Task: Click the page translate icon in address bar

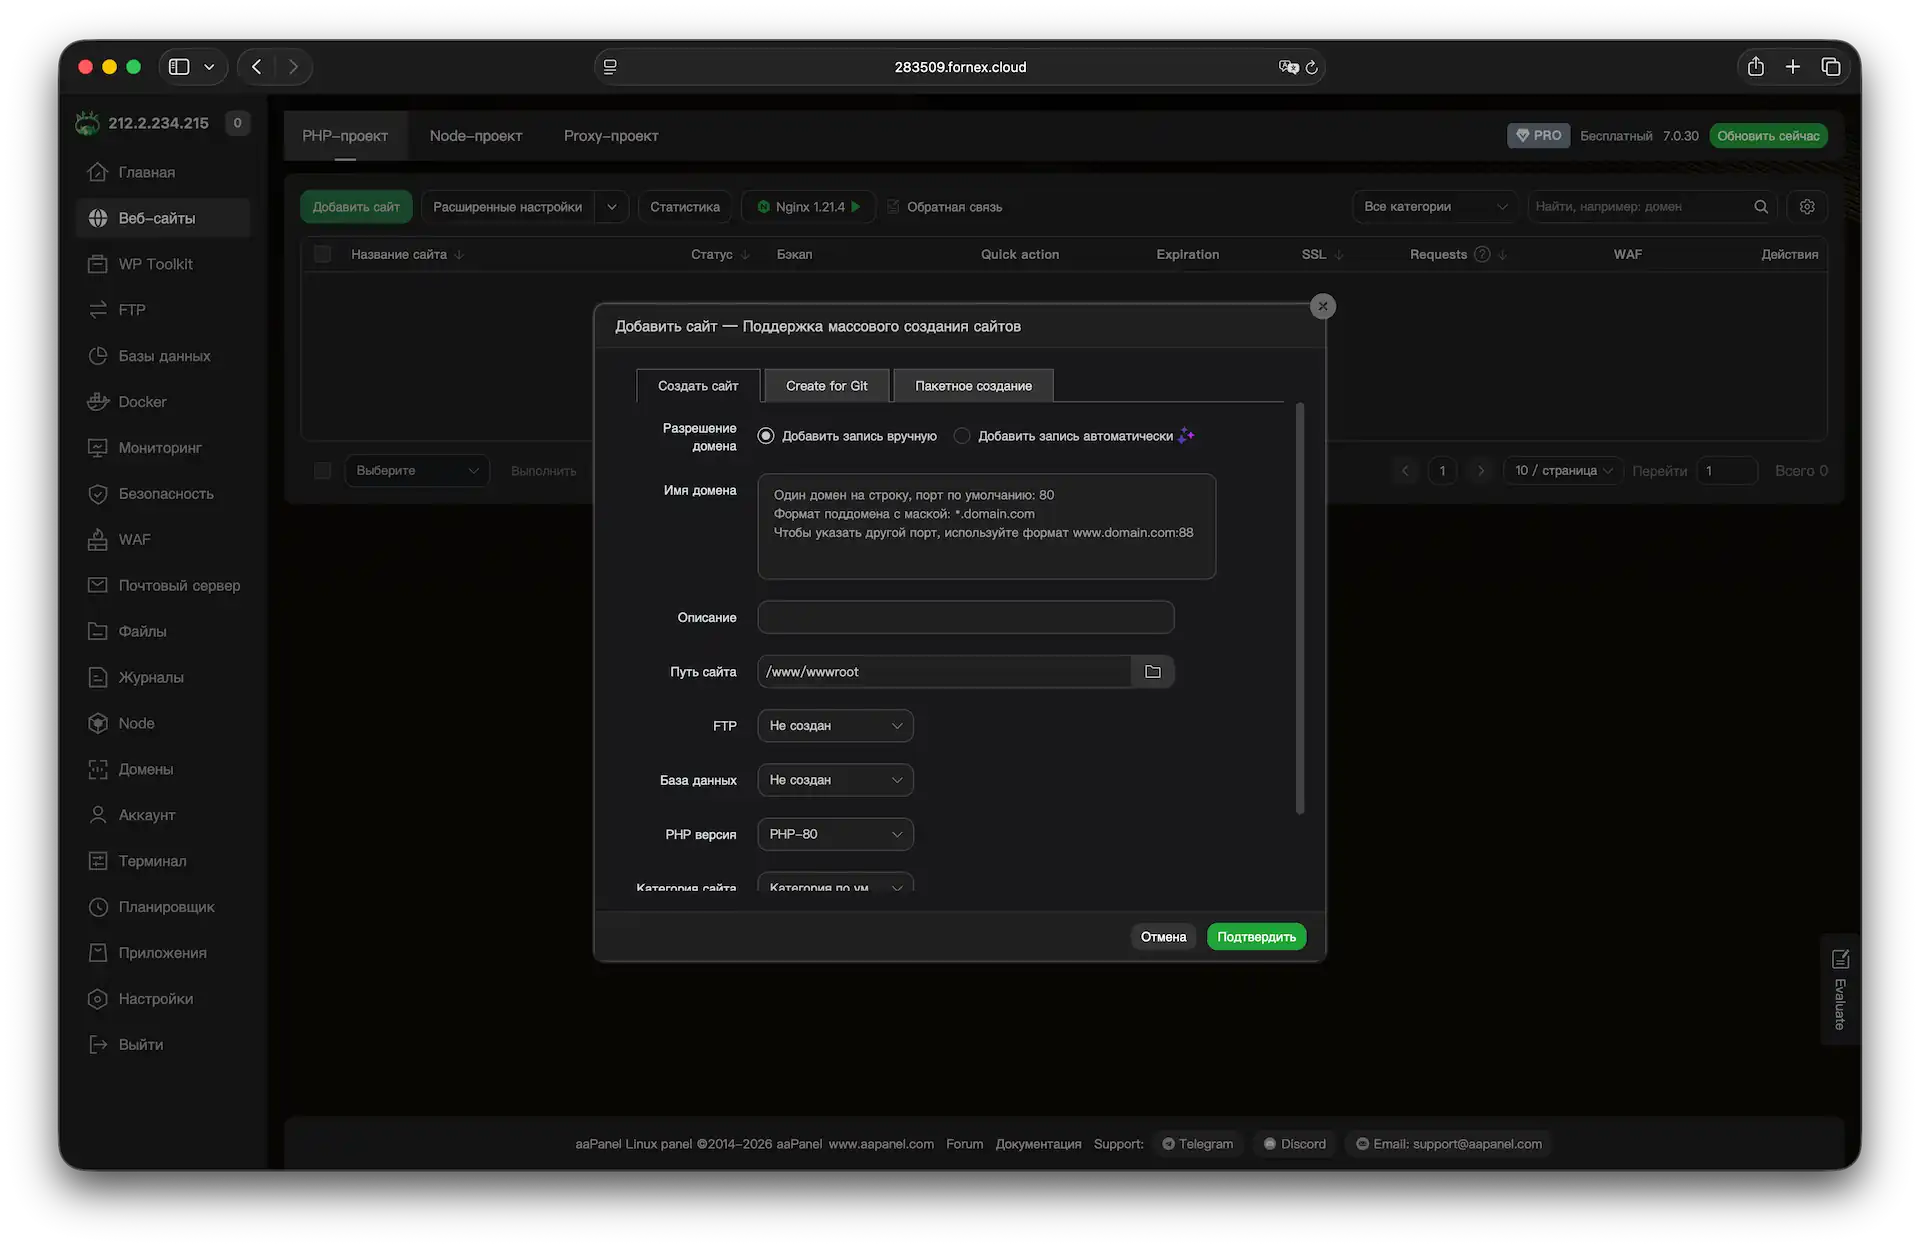Action: (1288, 67)
